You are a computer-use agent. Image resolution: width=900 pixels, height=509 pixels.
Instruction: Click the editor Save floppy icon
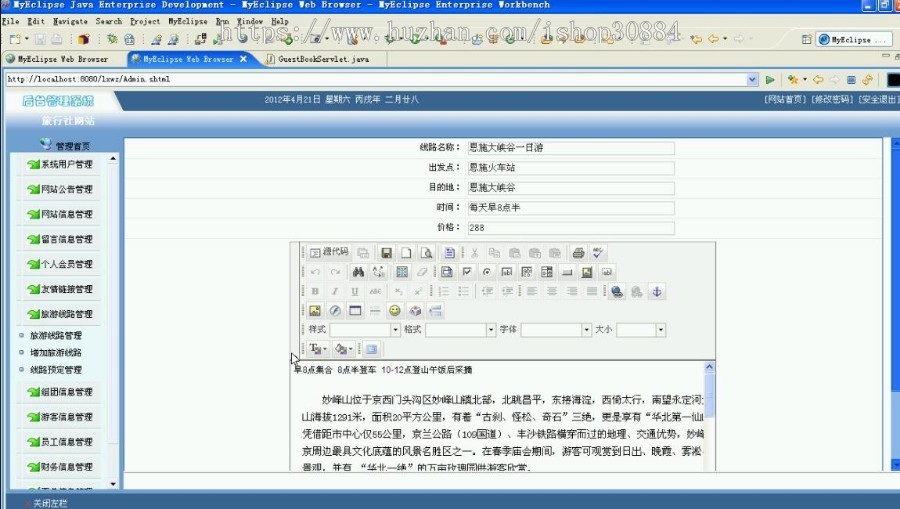pyautogui.click(x=386, y=252)
